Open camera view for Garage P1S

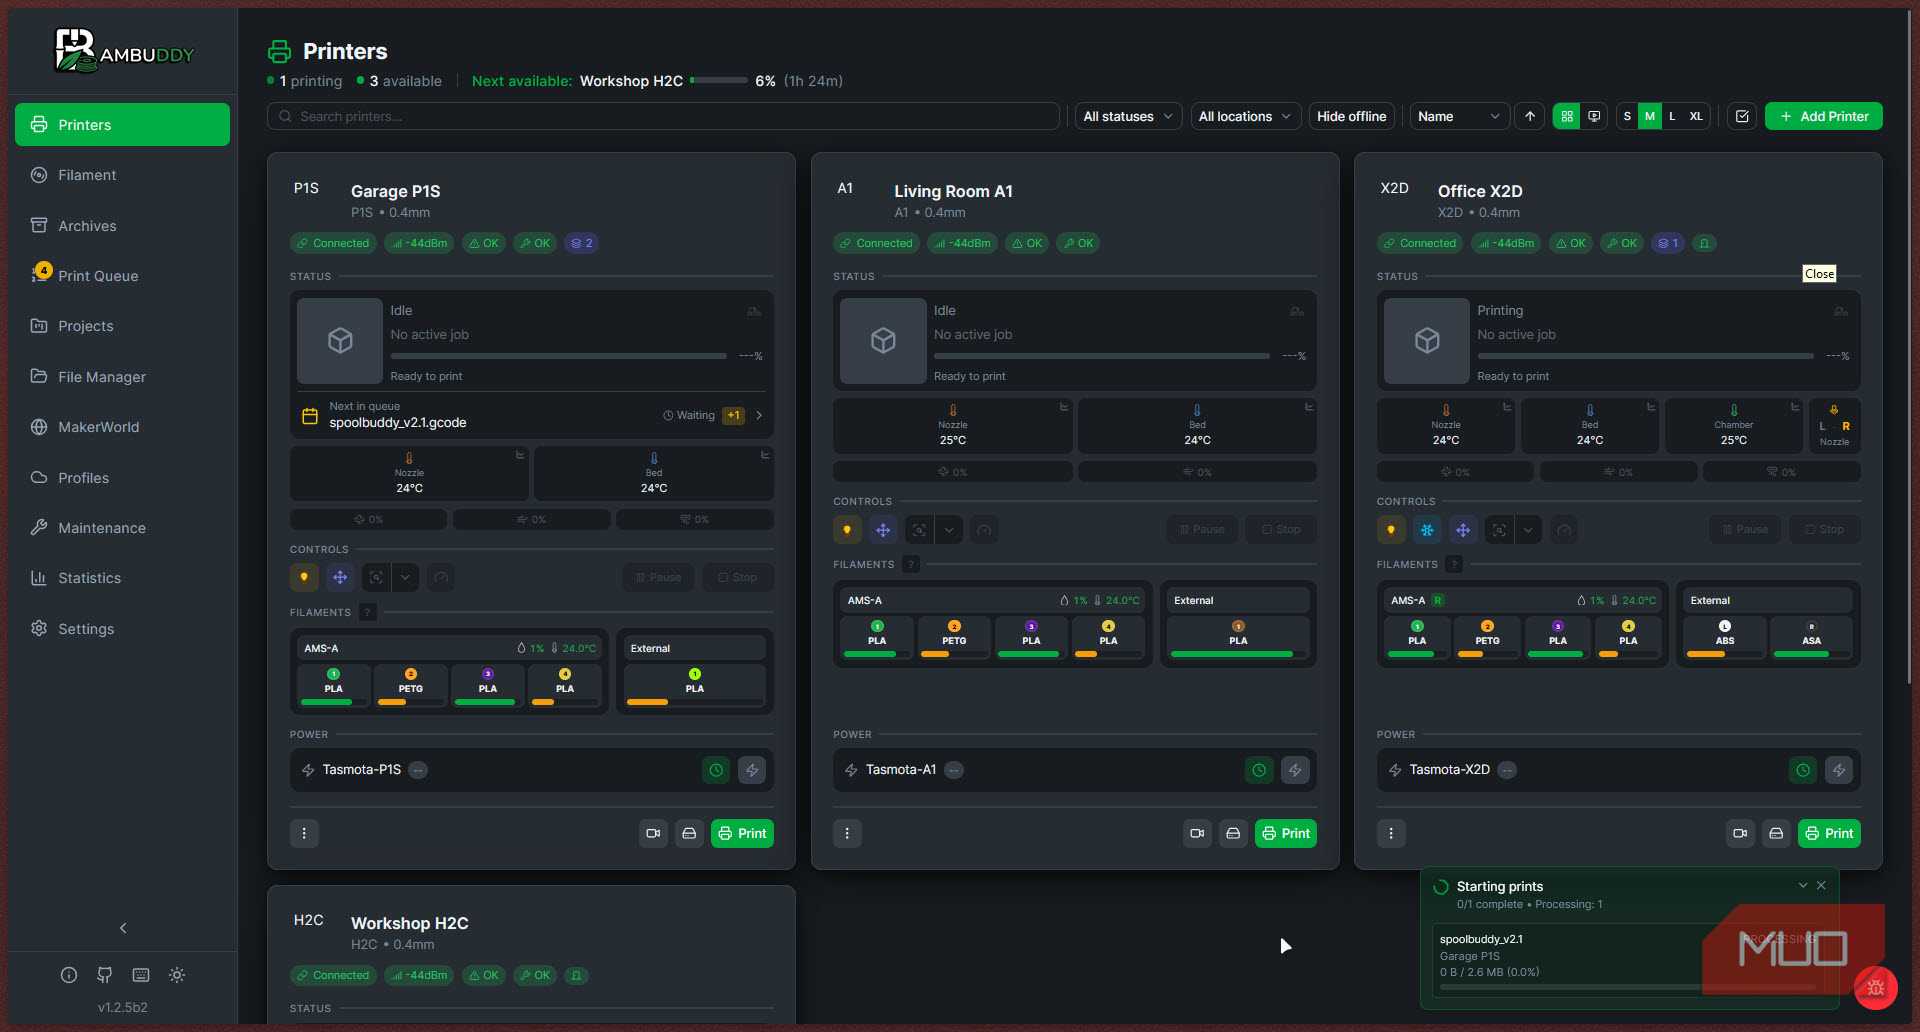click(653, 833)
